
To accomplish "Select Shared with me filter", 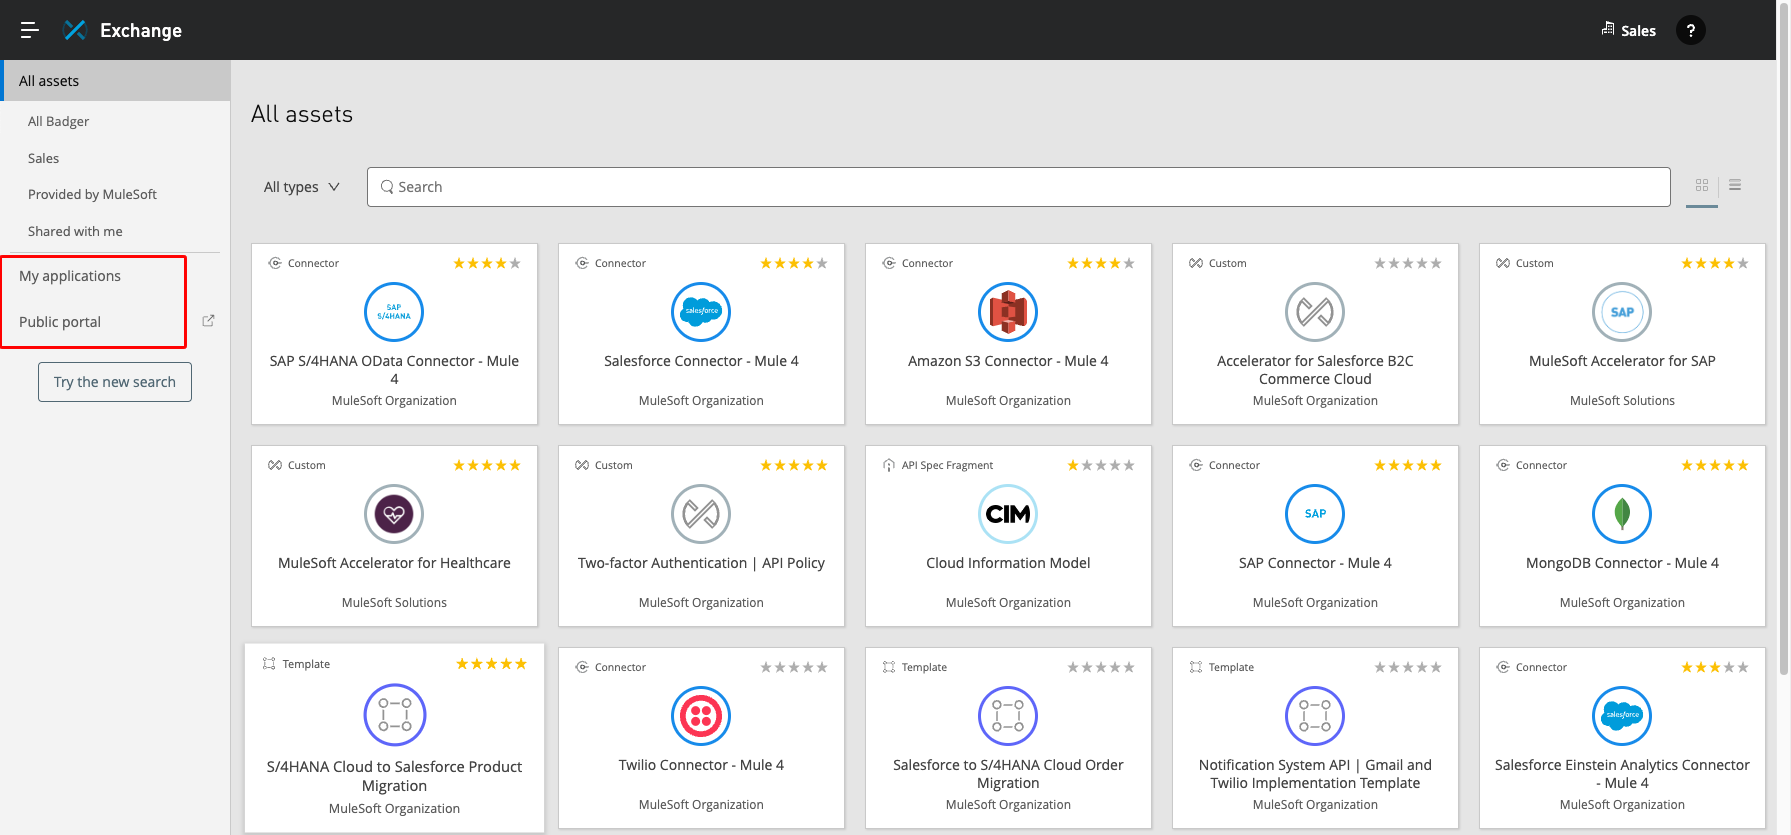I will (75, 231).
